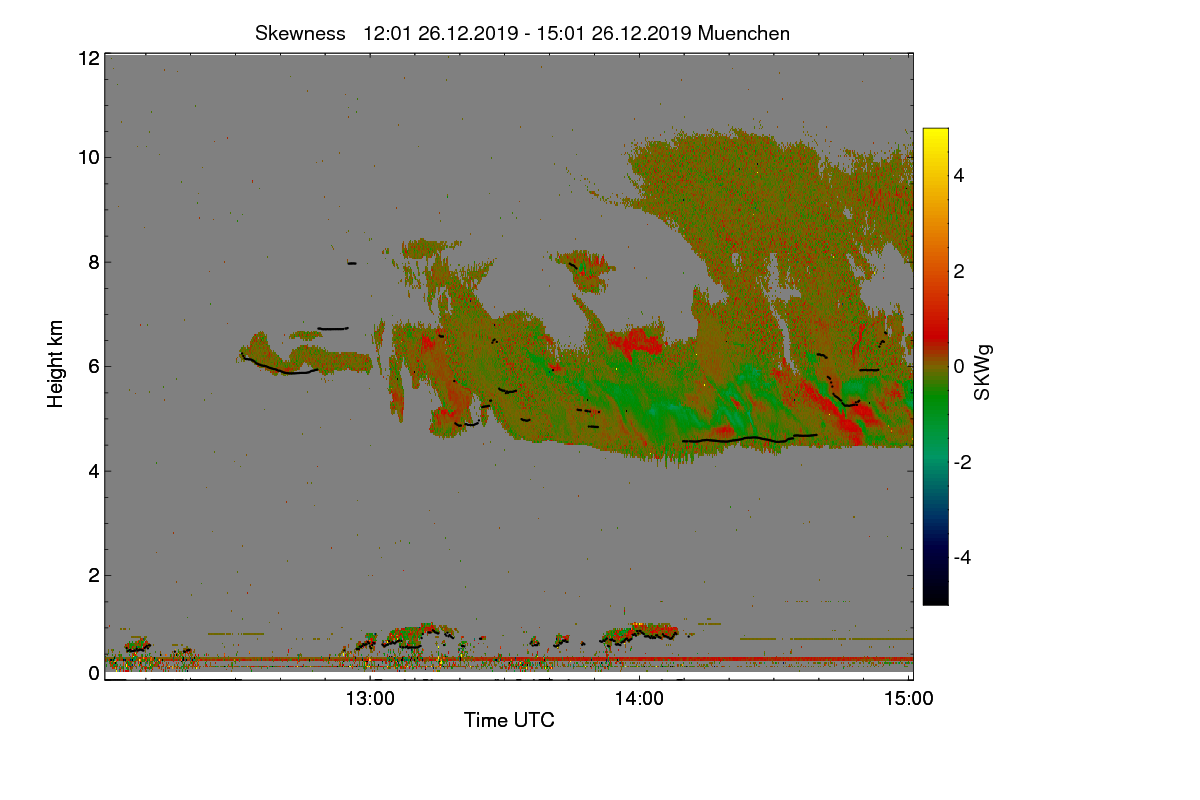Image resolution: width=1200 pixels, height=800 pixels.
Task: Click the long black cloud-base line near 4.6 km
Action: point(749,438)
